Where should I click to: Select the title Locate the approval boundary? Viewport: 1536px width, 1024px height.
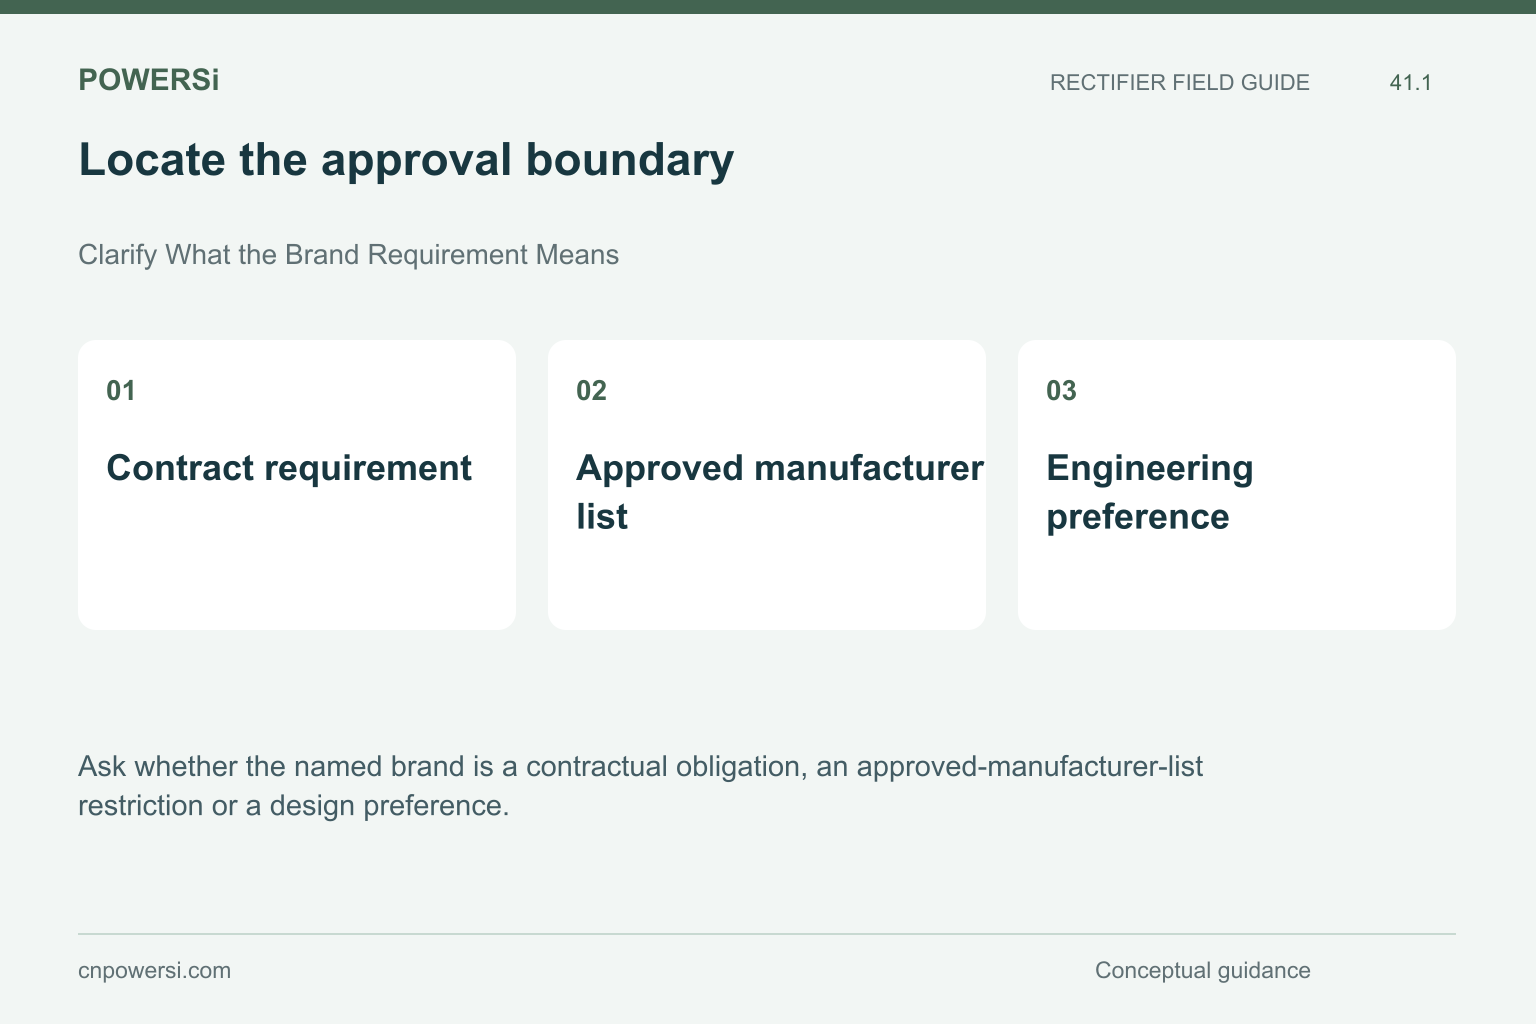point(406,160)
